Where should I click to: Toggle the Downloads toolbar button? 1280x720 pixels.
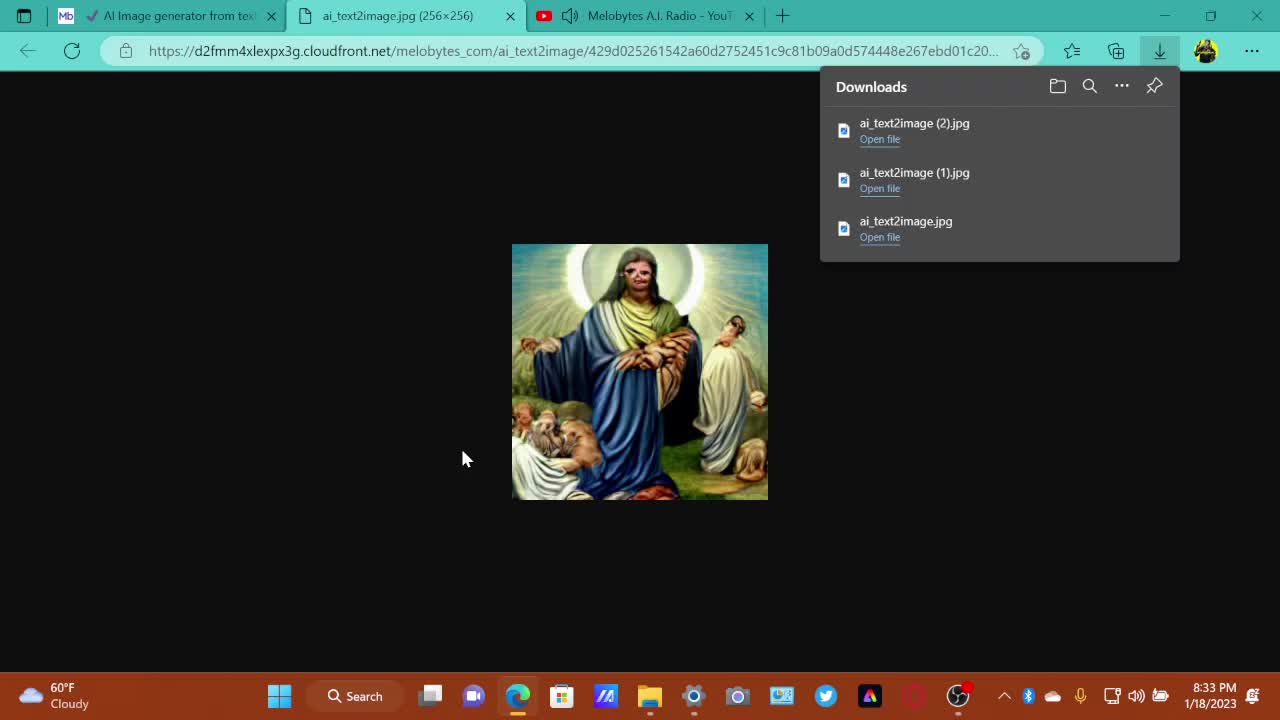1160,51
